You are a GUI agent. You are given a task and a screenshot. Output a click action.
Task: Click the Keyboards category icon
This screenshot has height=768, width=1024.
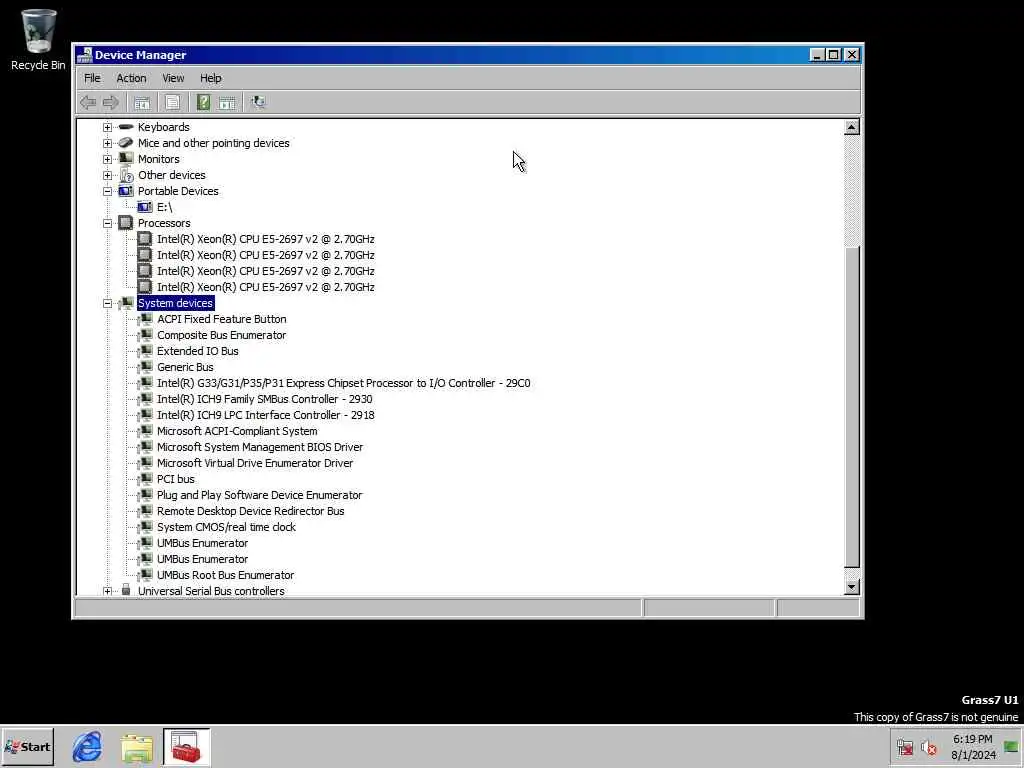click(x=126, y=127)
